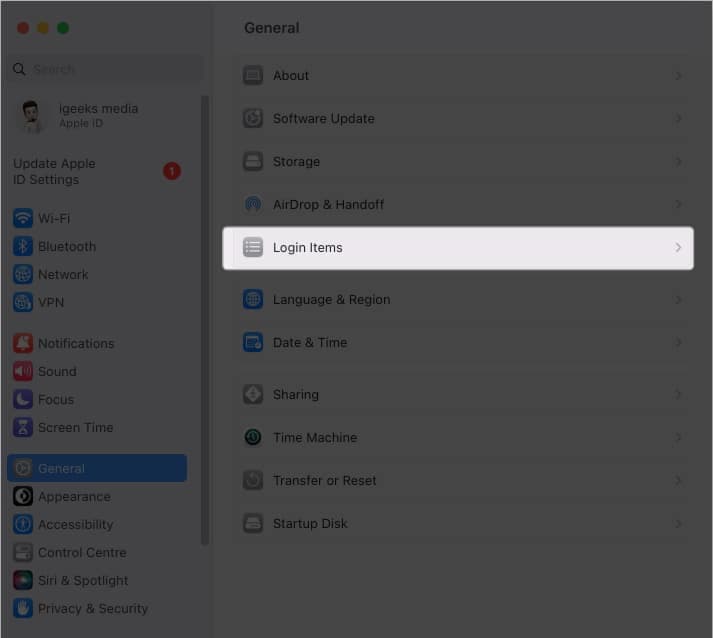
Task: Click the Sharing icon in General pane
Action: click(x=253, y=394)
